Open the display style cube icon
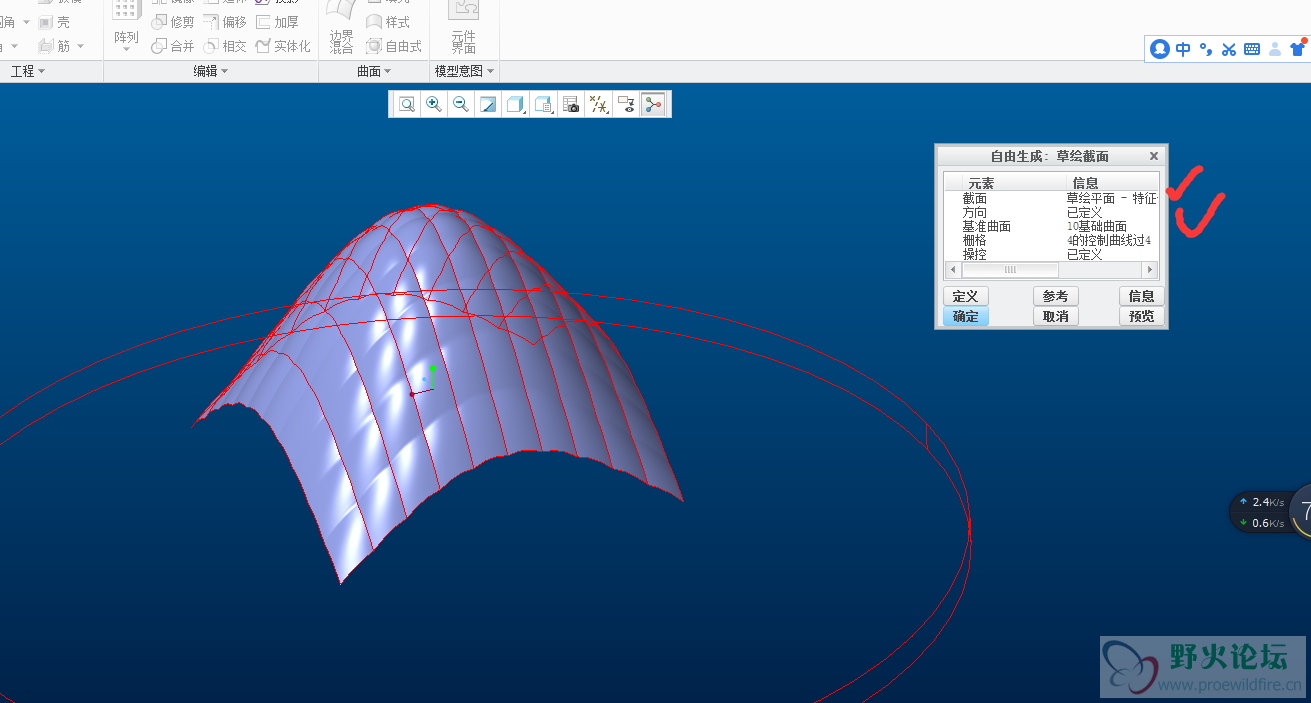This screenshot has width=1311, height=703. pyautogui.click(x=515, y=104)
